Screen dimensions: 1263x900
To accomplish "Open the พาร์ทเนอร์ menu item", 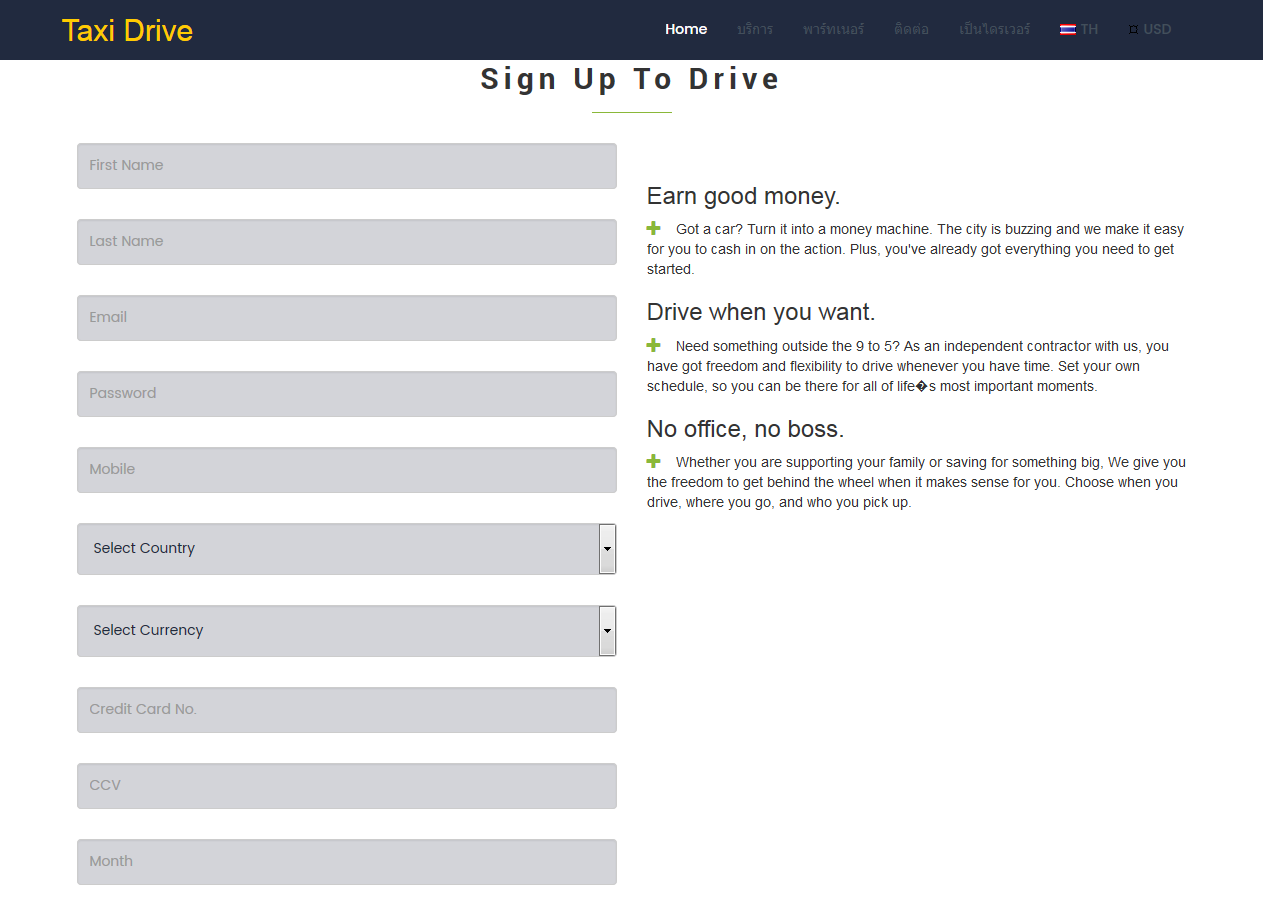I will 833,29.
